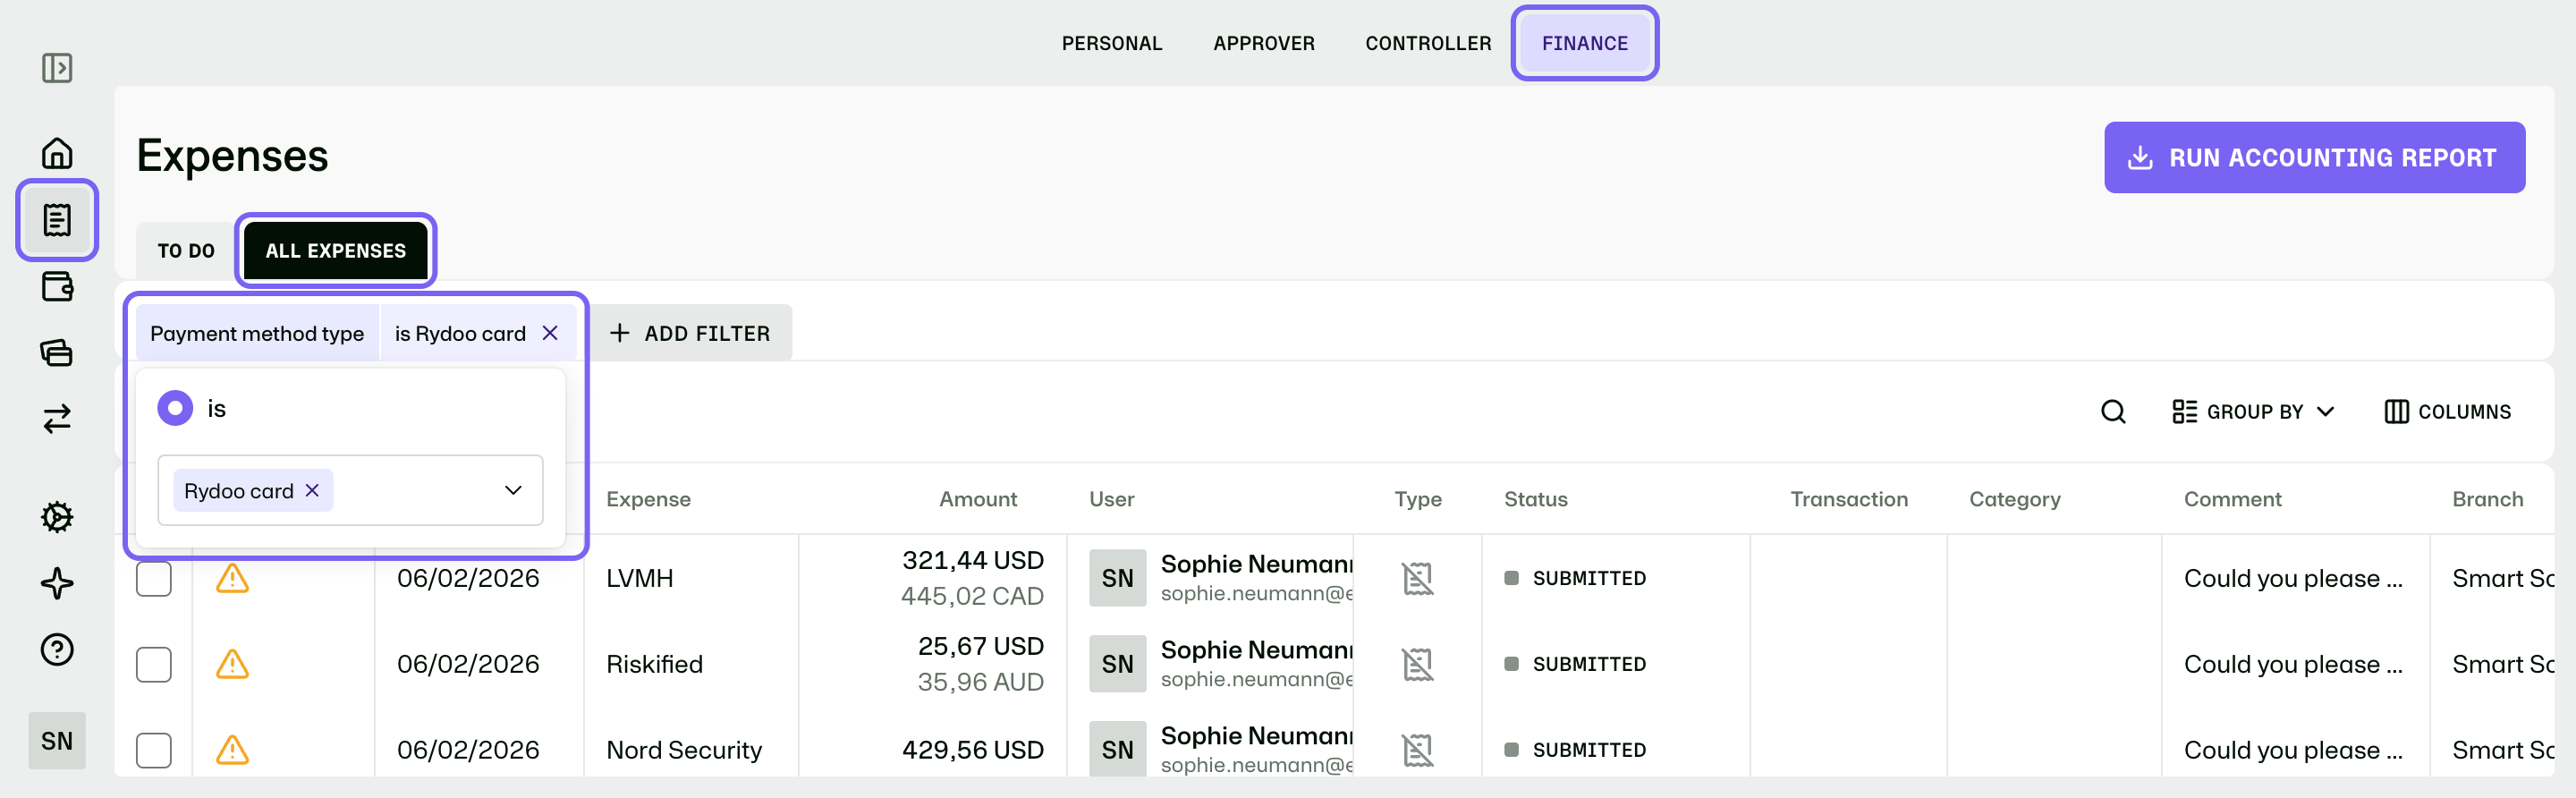Image resolution: width=2576 pixels, height=798 pixels.
Task: Click the Riskified expense name
Action: [654, 664]
